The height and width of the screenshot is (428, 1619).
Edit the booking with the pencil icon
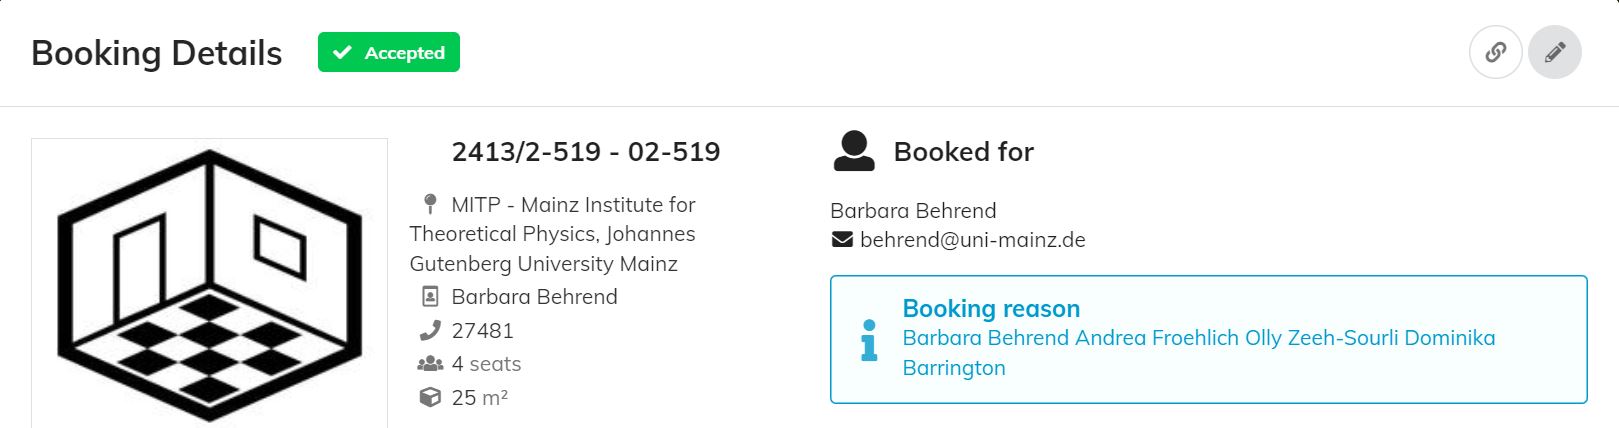coord(1554,52)
